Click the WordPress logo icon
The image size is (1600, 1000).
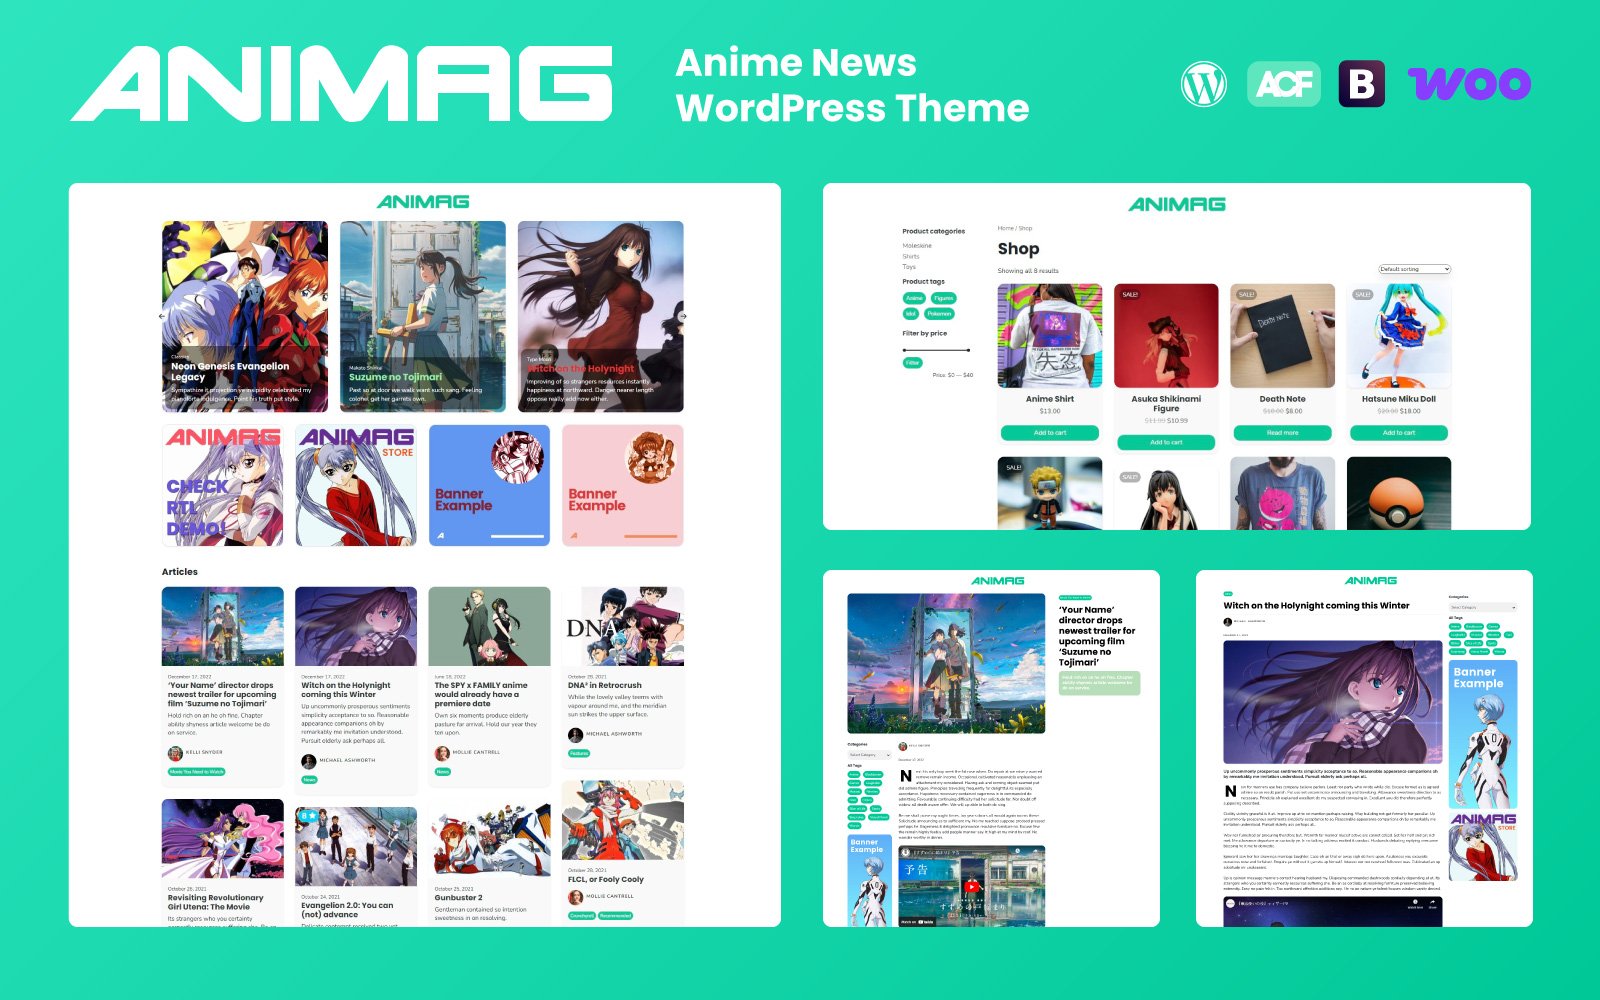coord(1203,84)
